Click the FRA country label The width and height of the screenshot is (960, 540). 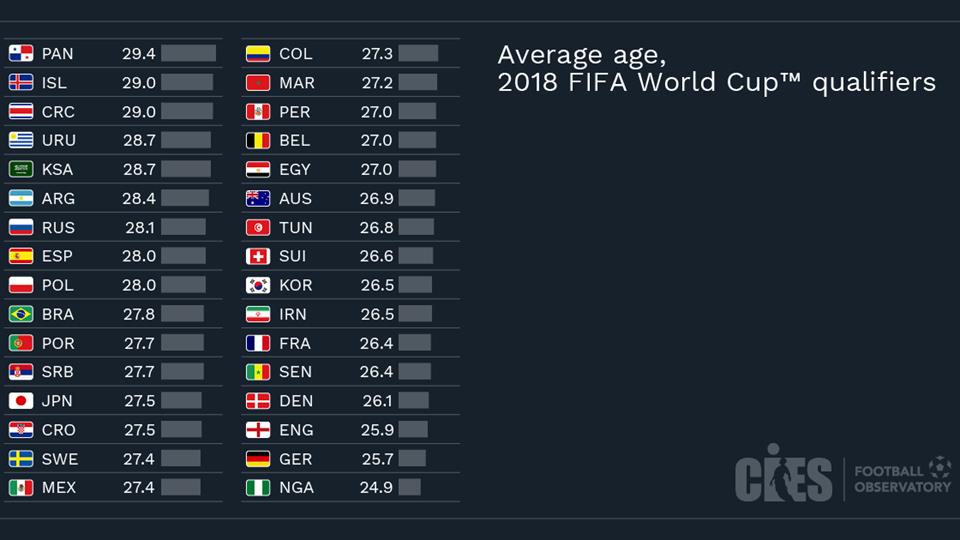tap(295, 343)
